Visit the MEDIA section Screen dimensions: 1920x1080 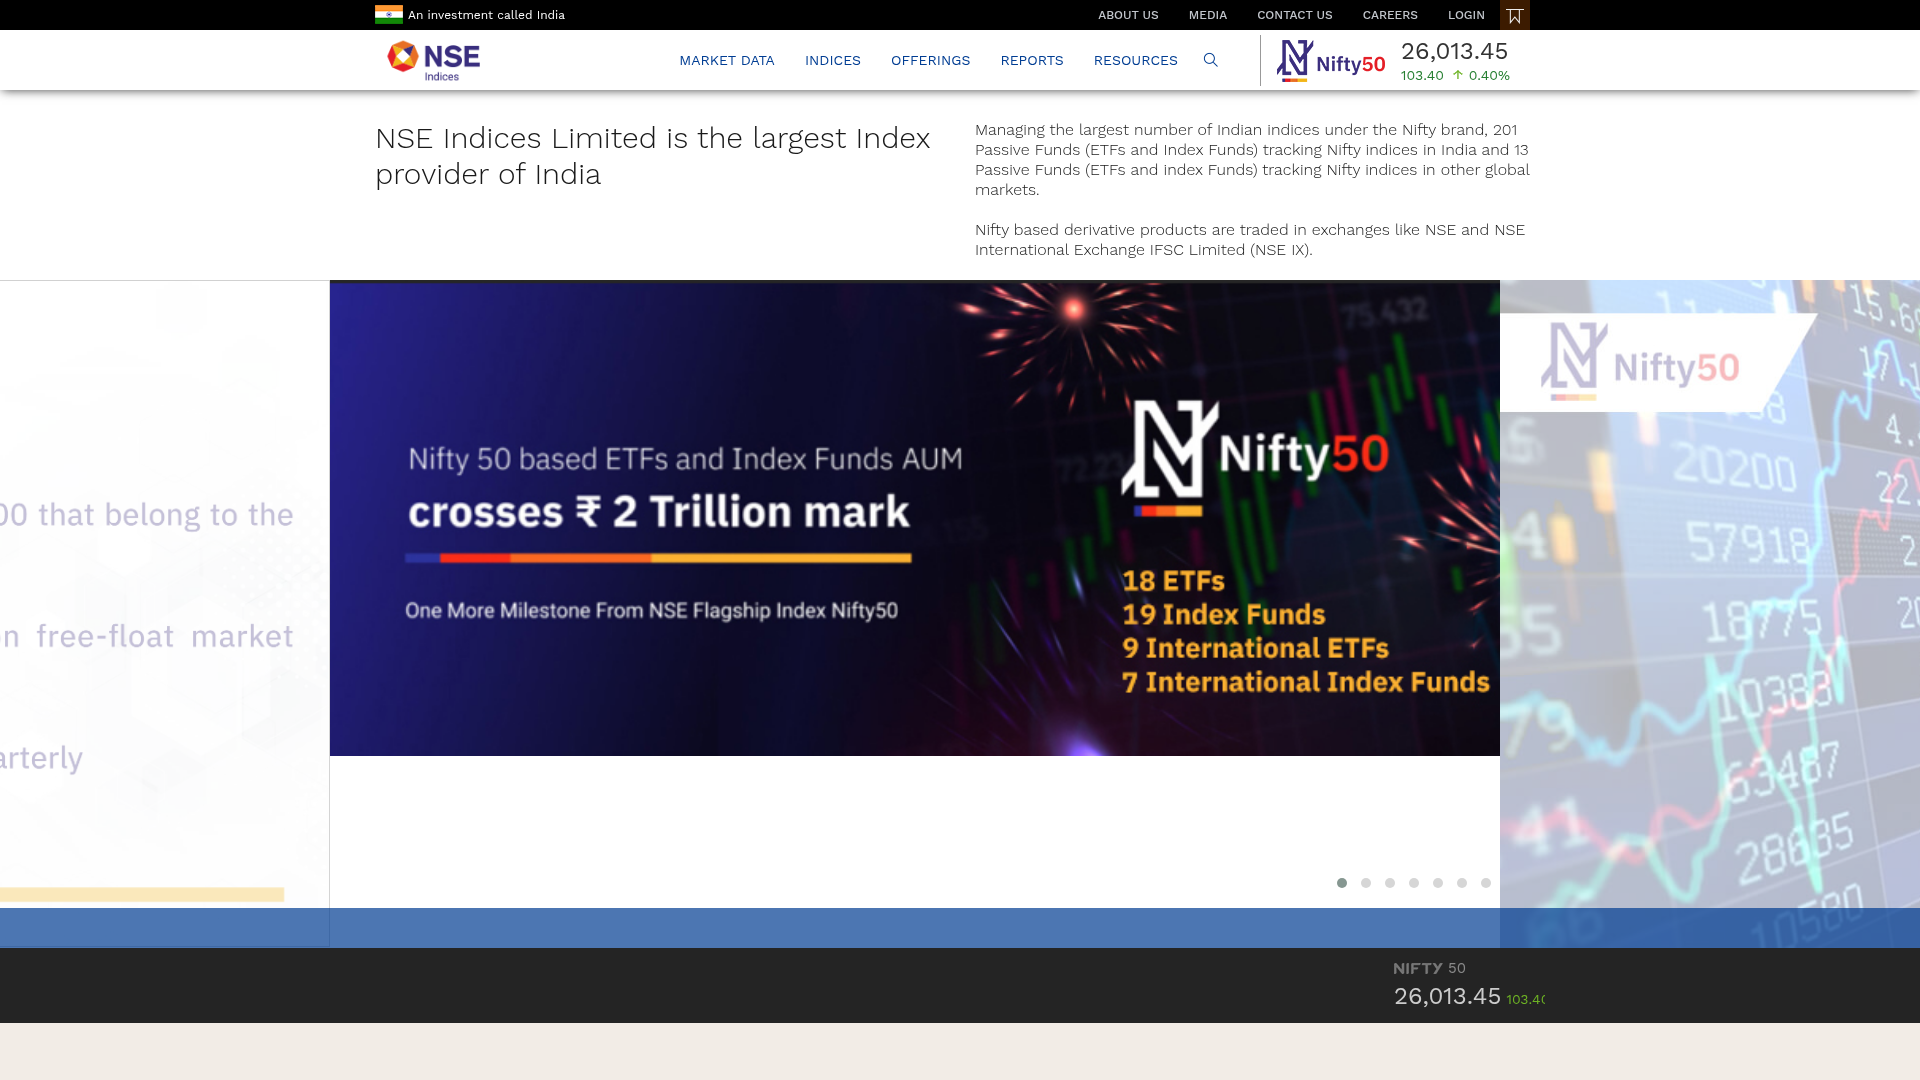point(1207,14)
